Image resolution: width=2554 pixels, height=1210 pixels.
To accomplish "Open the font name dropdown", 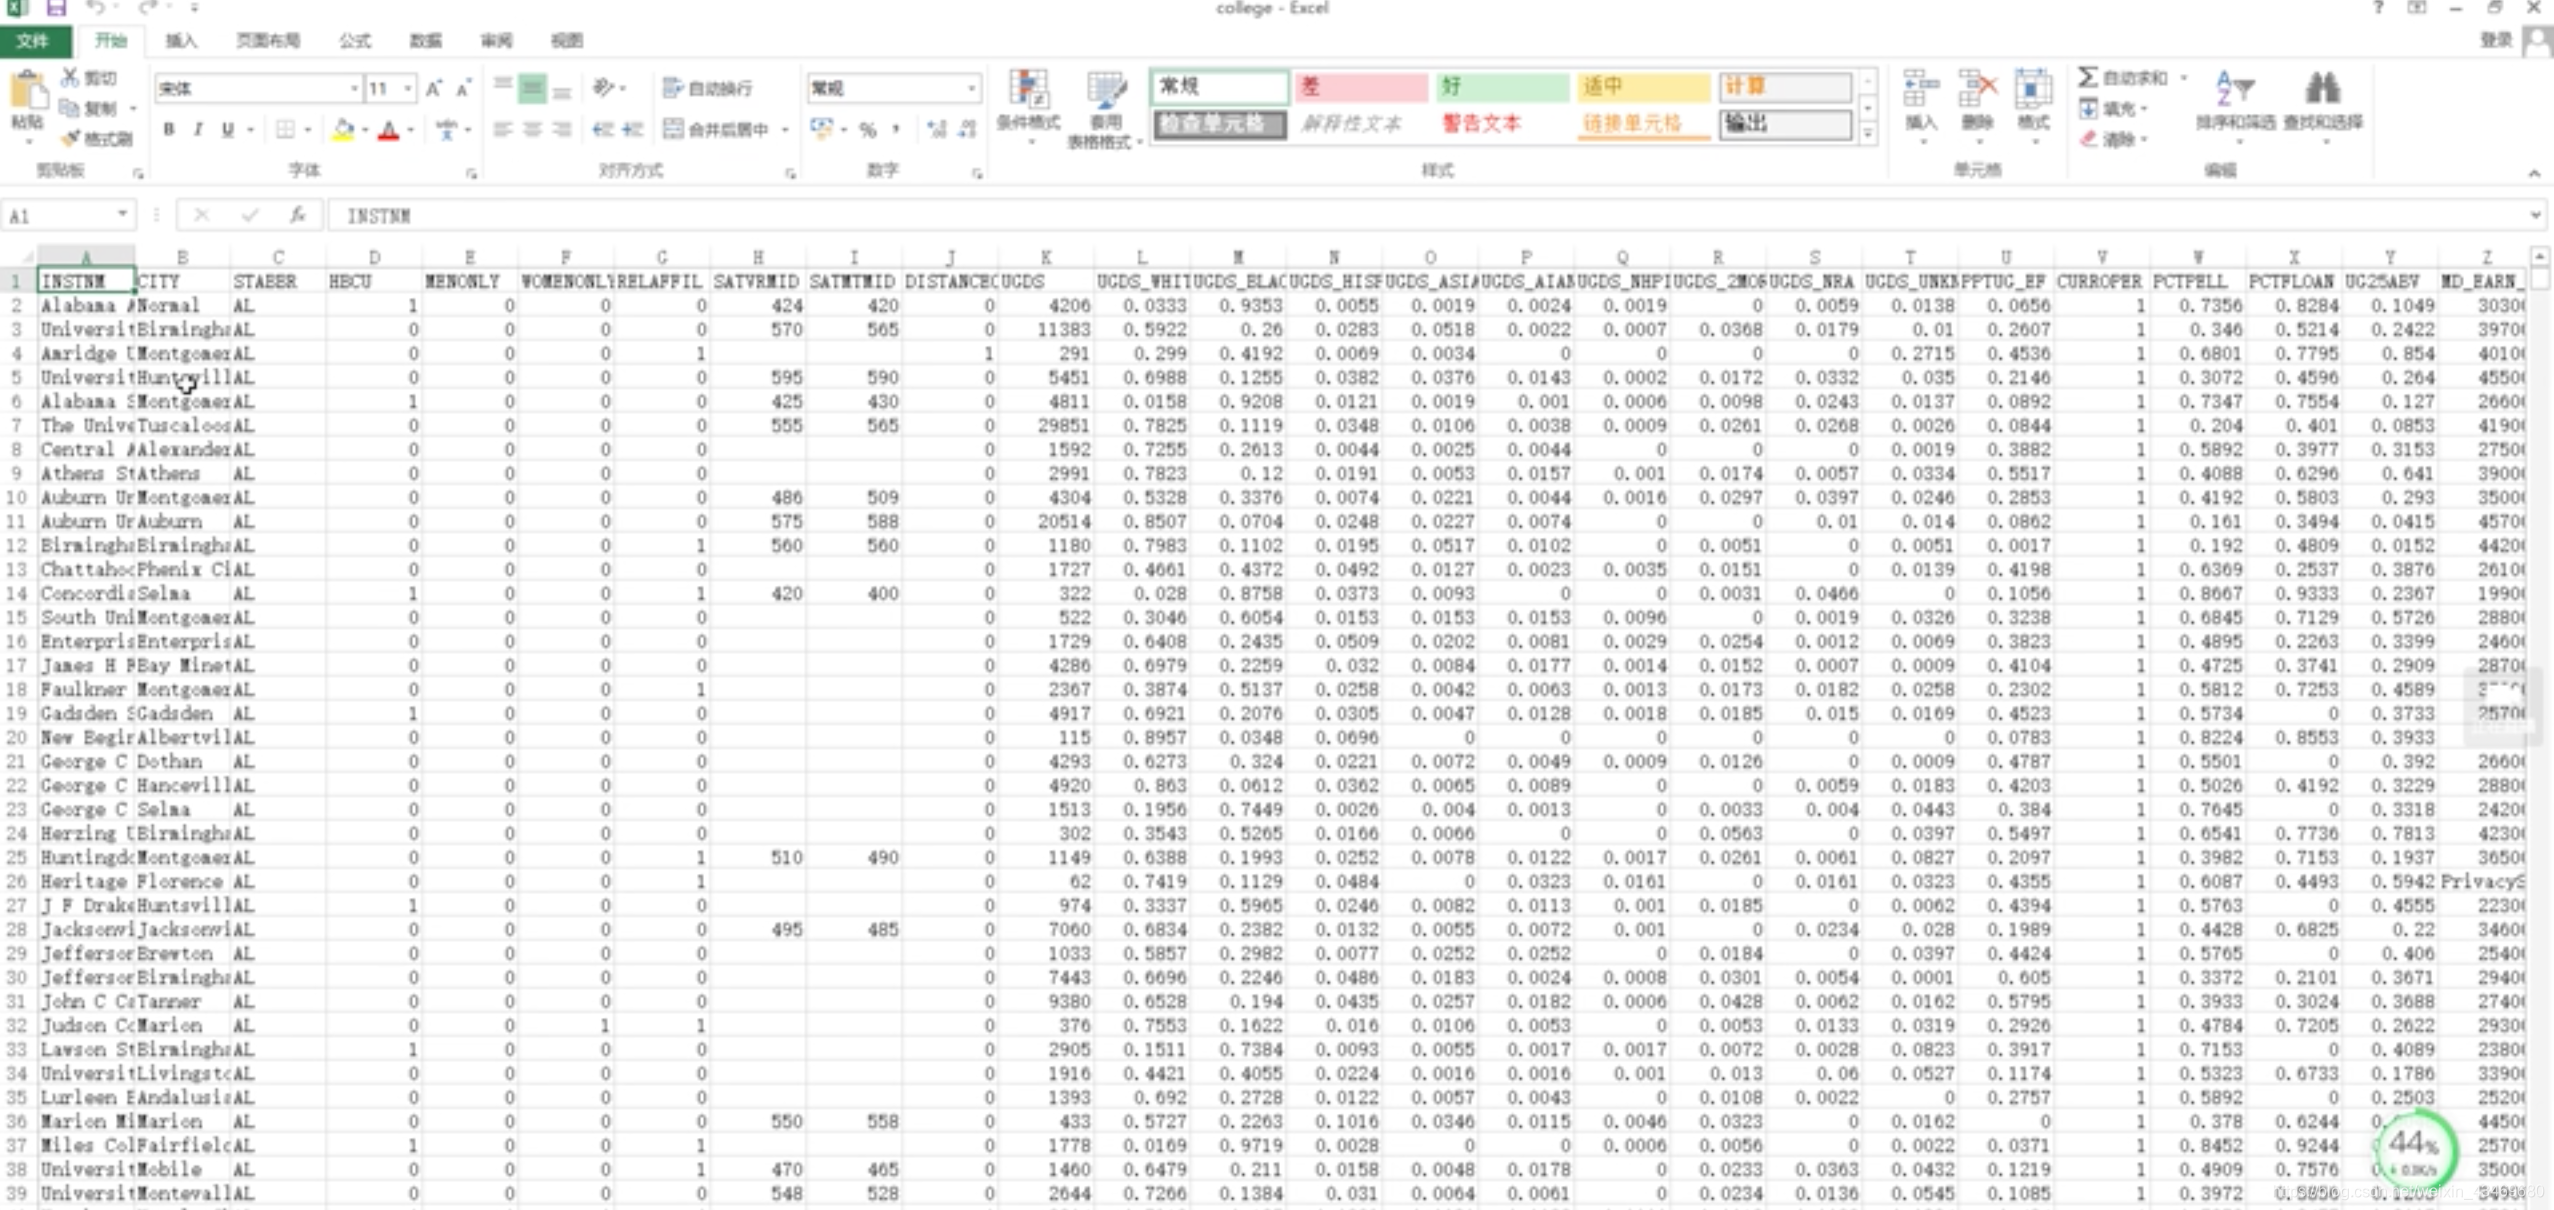I will pos(354,89).
